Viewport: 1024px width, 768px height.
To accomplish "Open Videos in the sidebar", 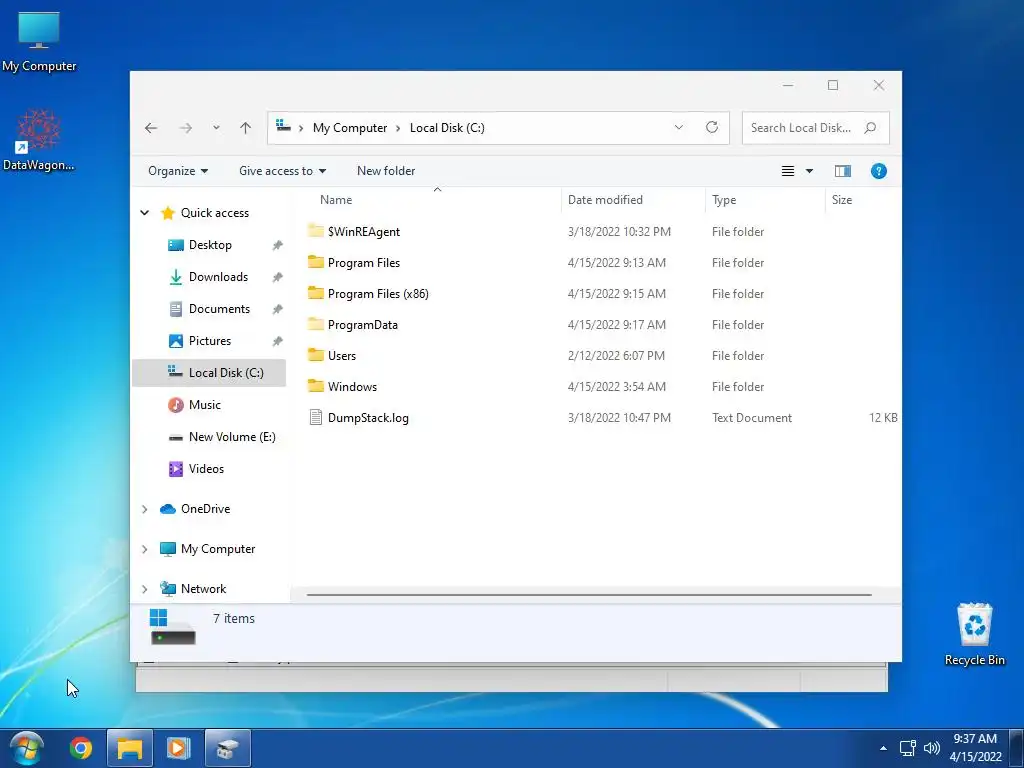I will 206,469.
